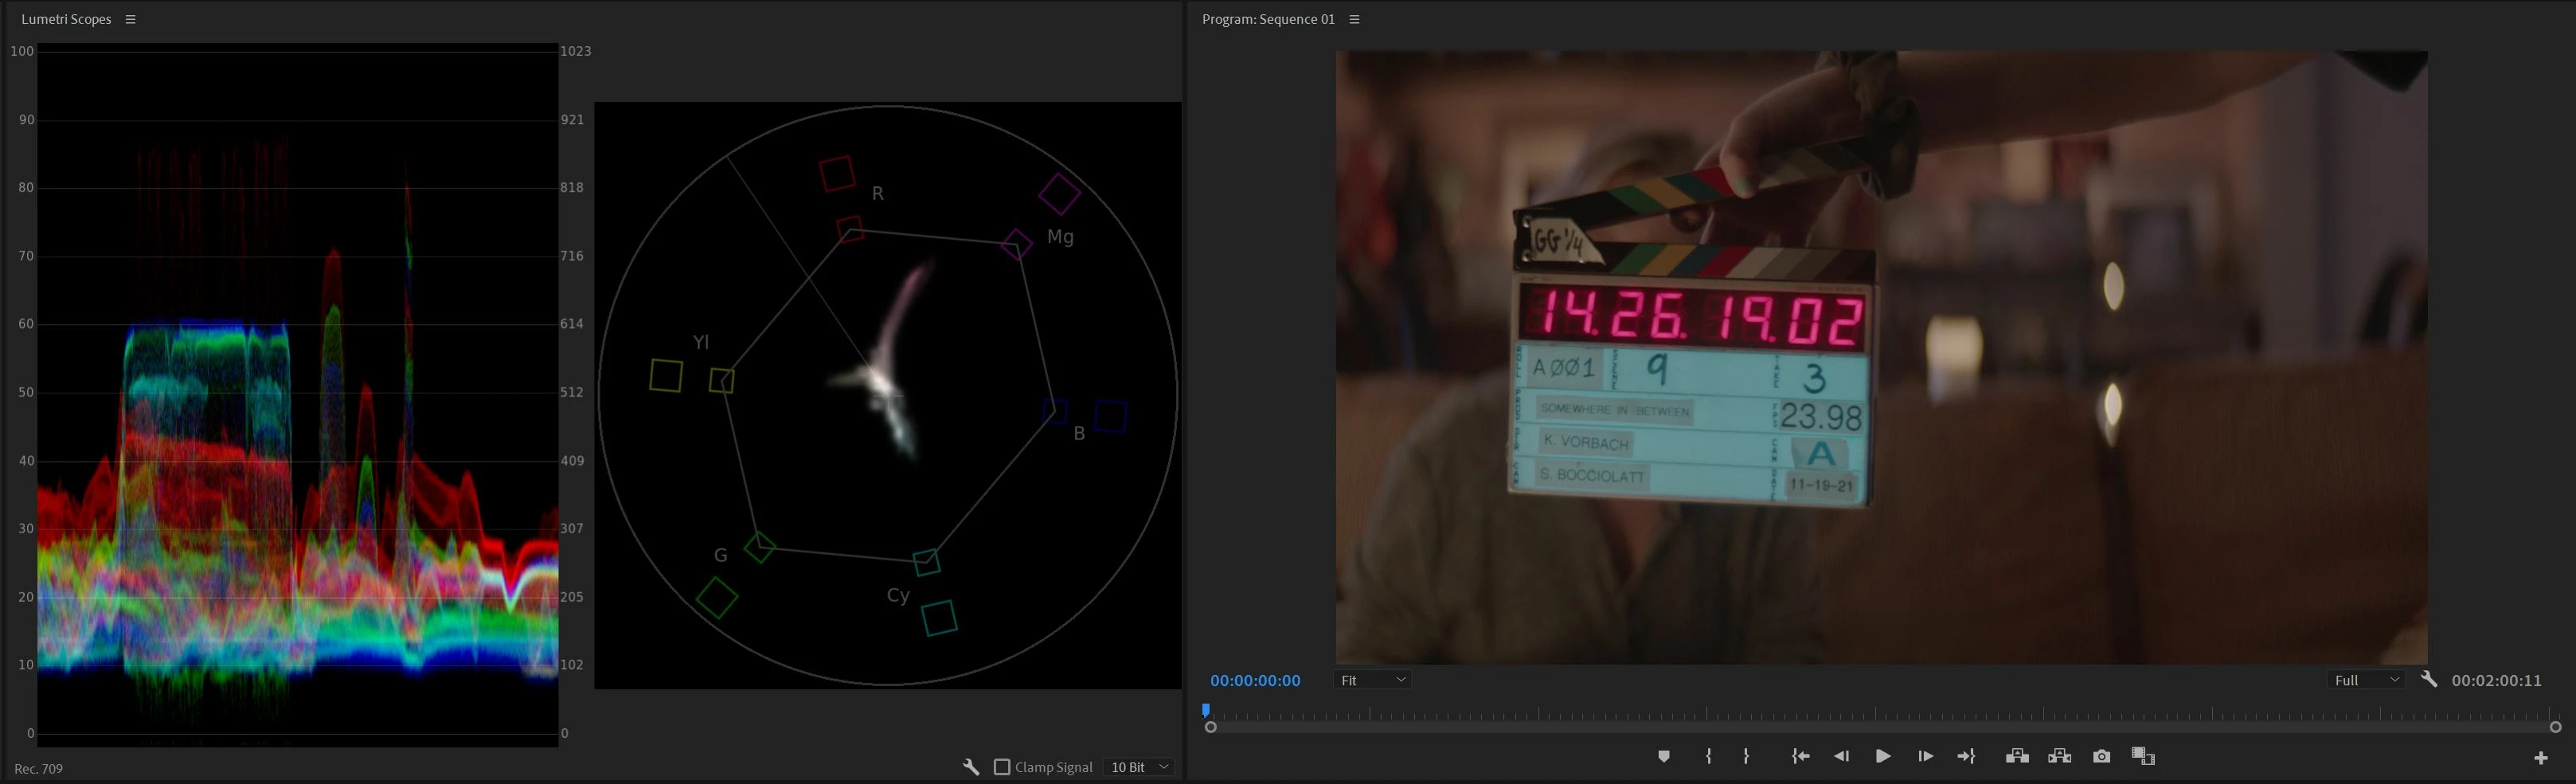Select the Lumetri Scopes panel tab
This screenshot has height=784, width=2576.
[66, 19]
